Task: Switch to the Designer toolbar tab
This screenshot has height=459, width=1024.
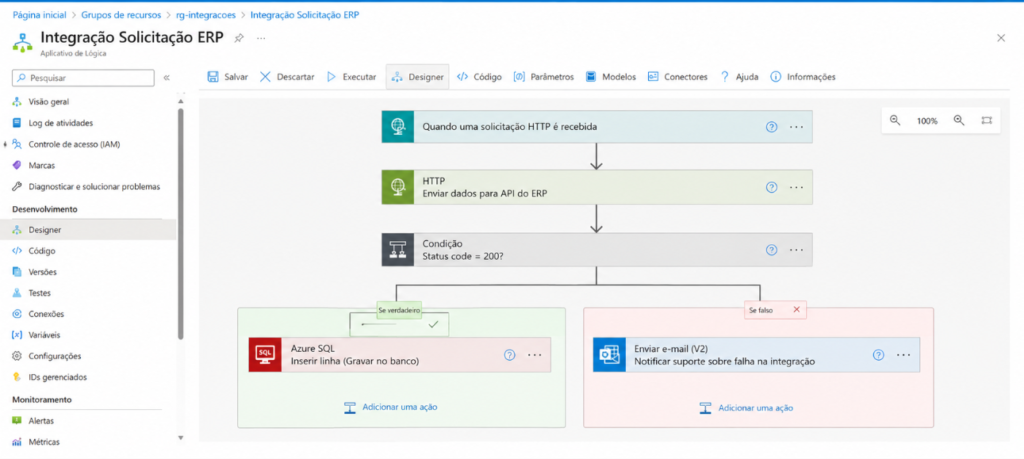Action: pos(417,76)
